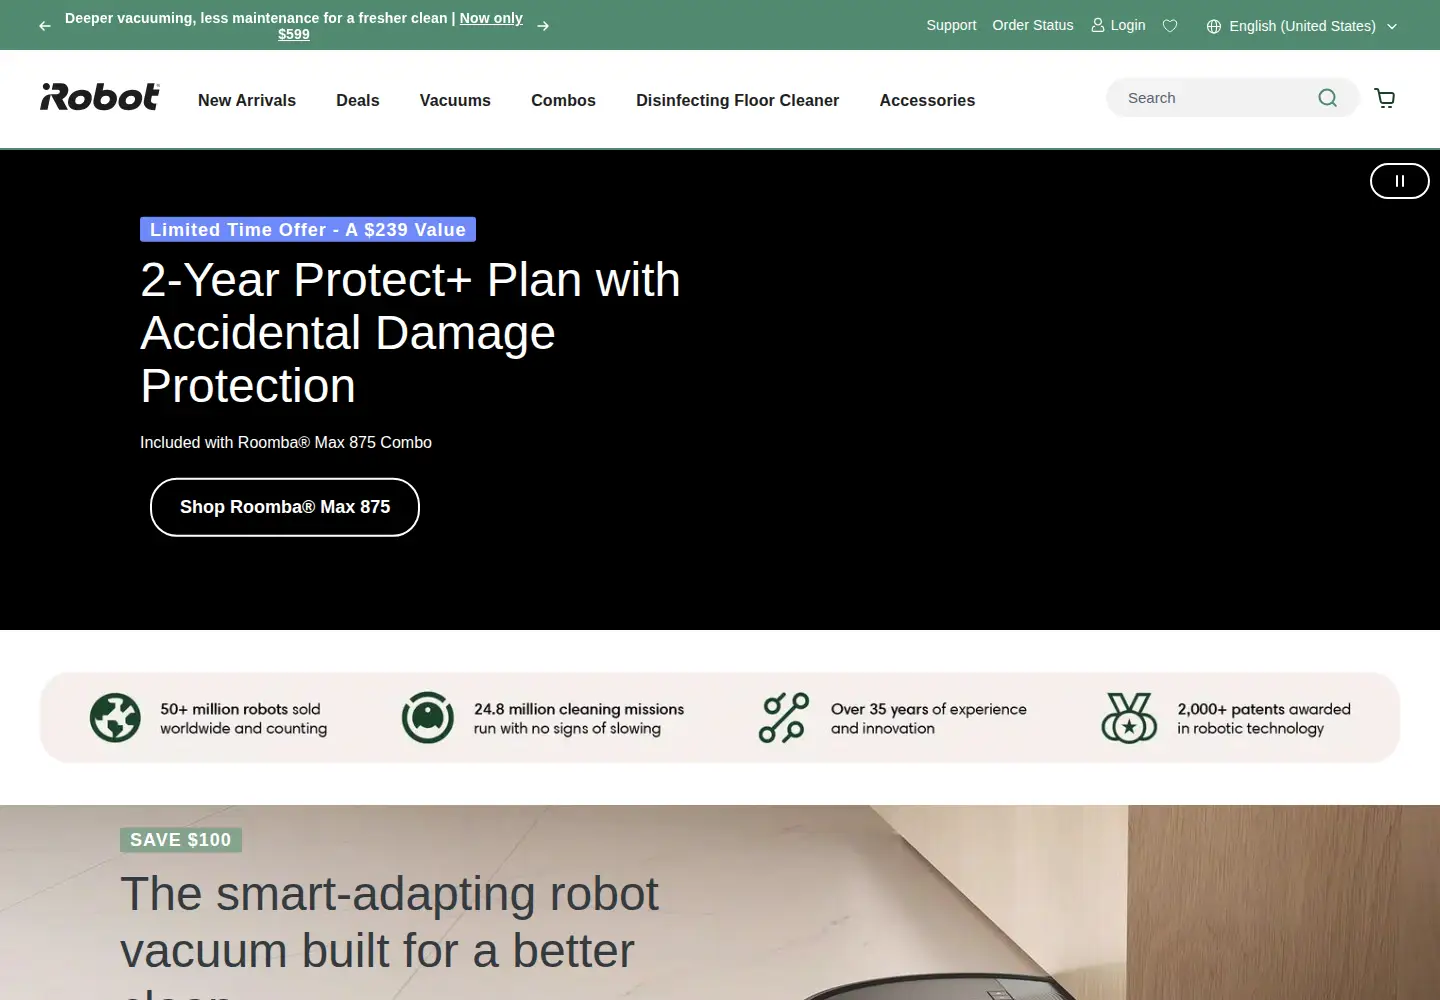Check Order Status link
This screenshot has height=1000, width=1440.
[1033, 25]
